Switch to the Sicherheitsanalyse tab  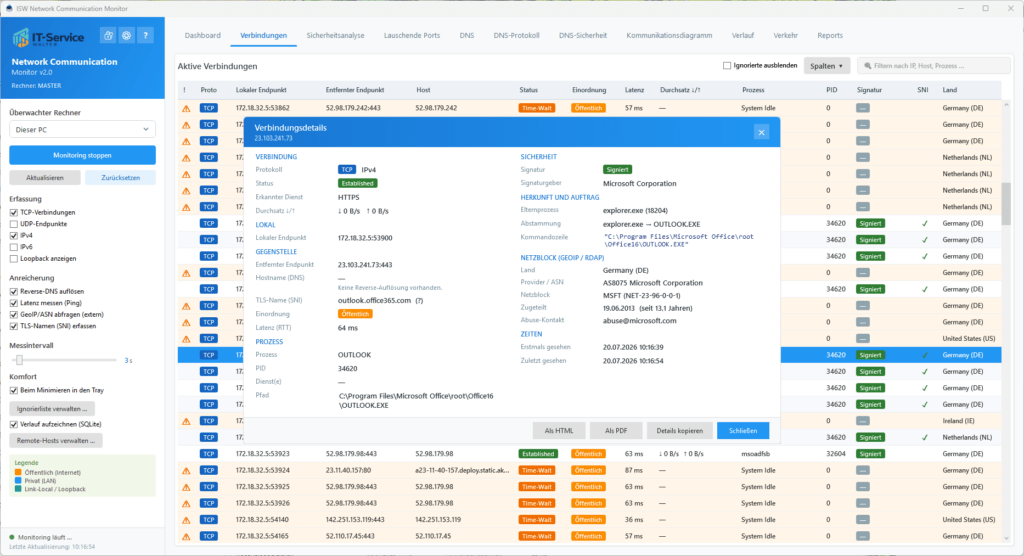pos(335,36)
